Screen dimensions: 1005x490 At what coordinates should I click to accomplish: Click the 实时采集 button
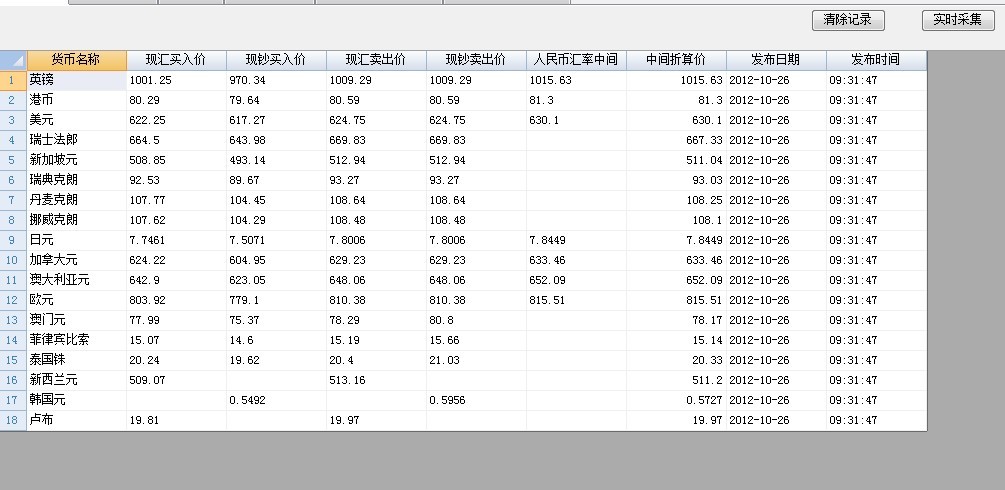pyautogui.click(x=958, y=20)
